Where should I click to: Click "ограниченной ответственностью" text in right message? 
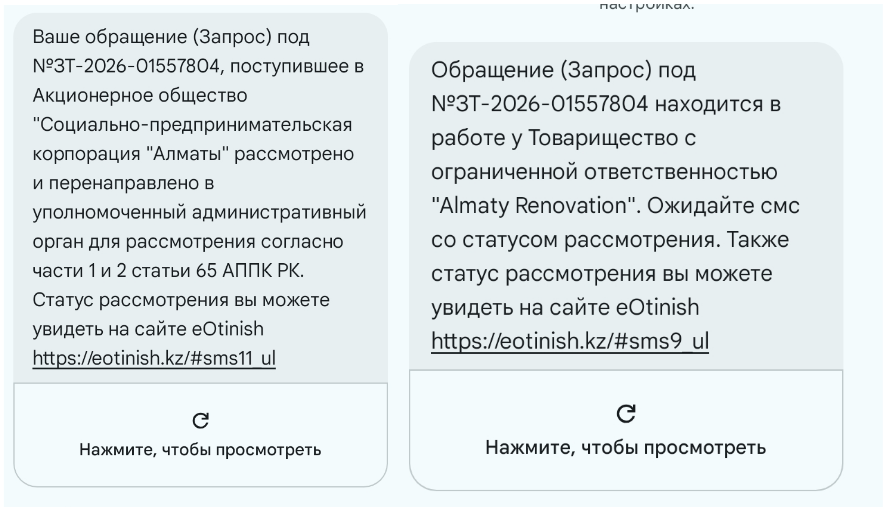click(x=603, y=171)
